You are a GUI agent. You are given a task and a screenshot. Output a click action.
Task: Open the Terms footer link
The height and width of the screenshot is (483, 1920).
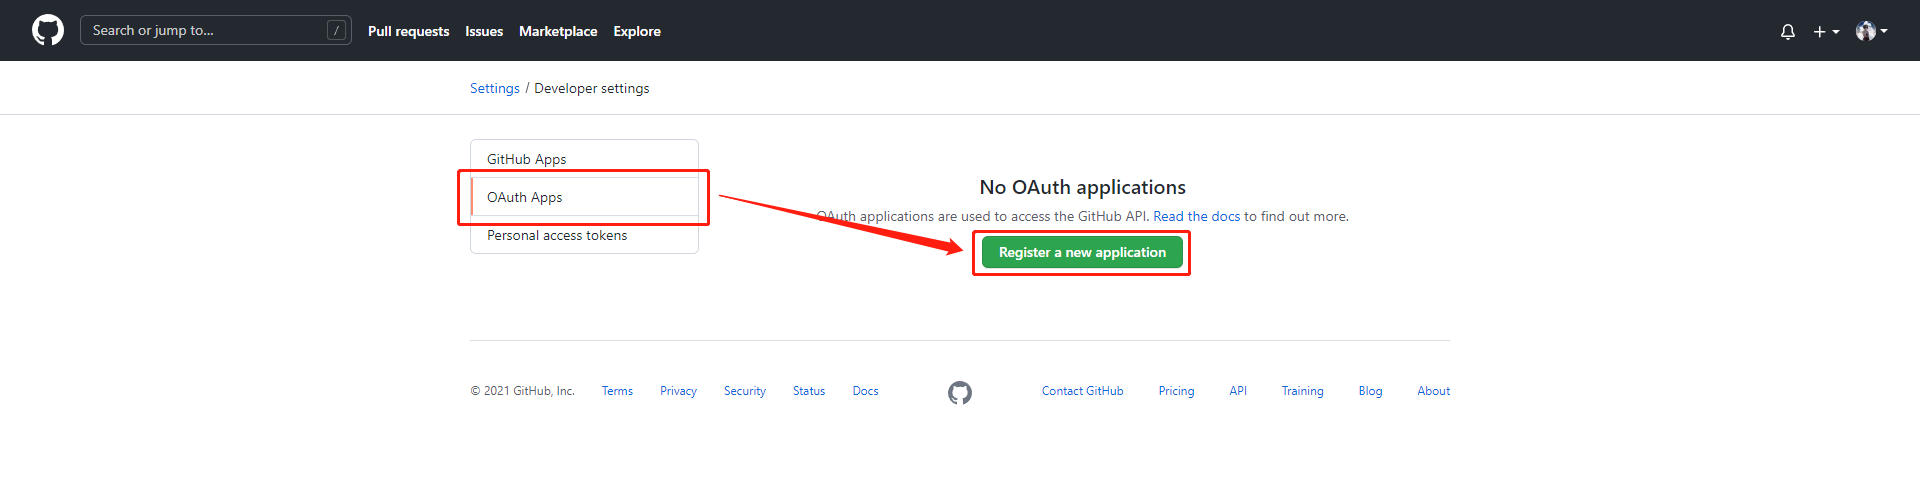[x=617, y=391]
